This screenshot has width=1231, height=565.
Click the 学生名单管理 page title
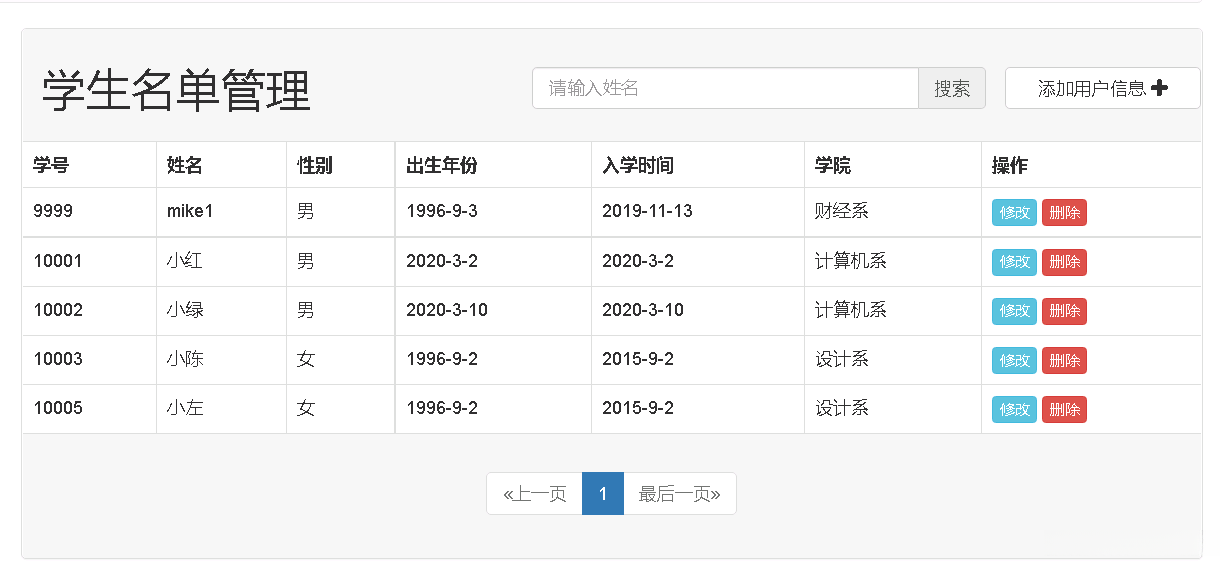176,91
